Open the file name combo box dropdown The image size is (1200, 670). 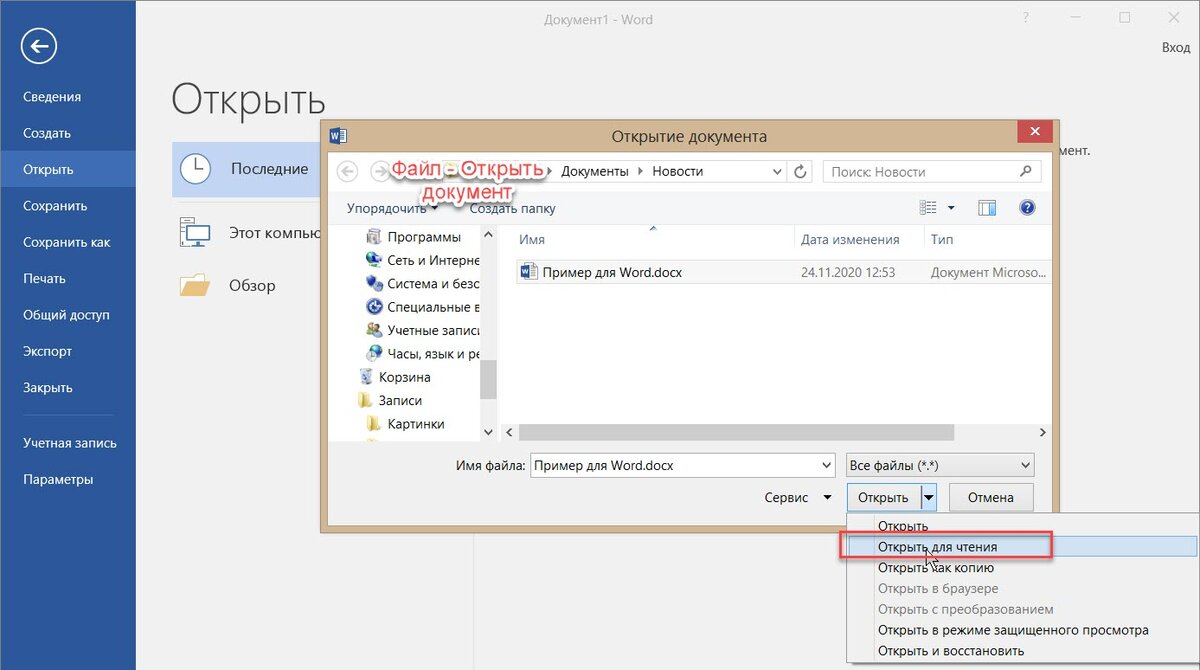click(826, 465)
